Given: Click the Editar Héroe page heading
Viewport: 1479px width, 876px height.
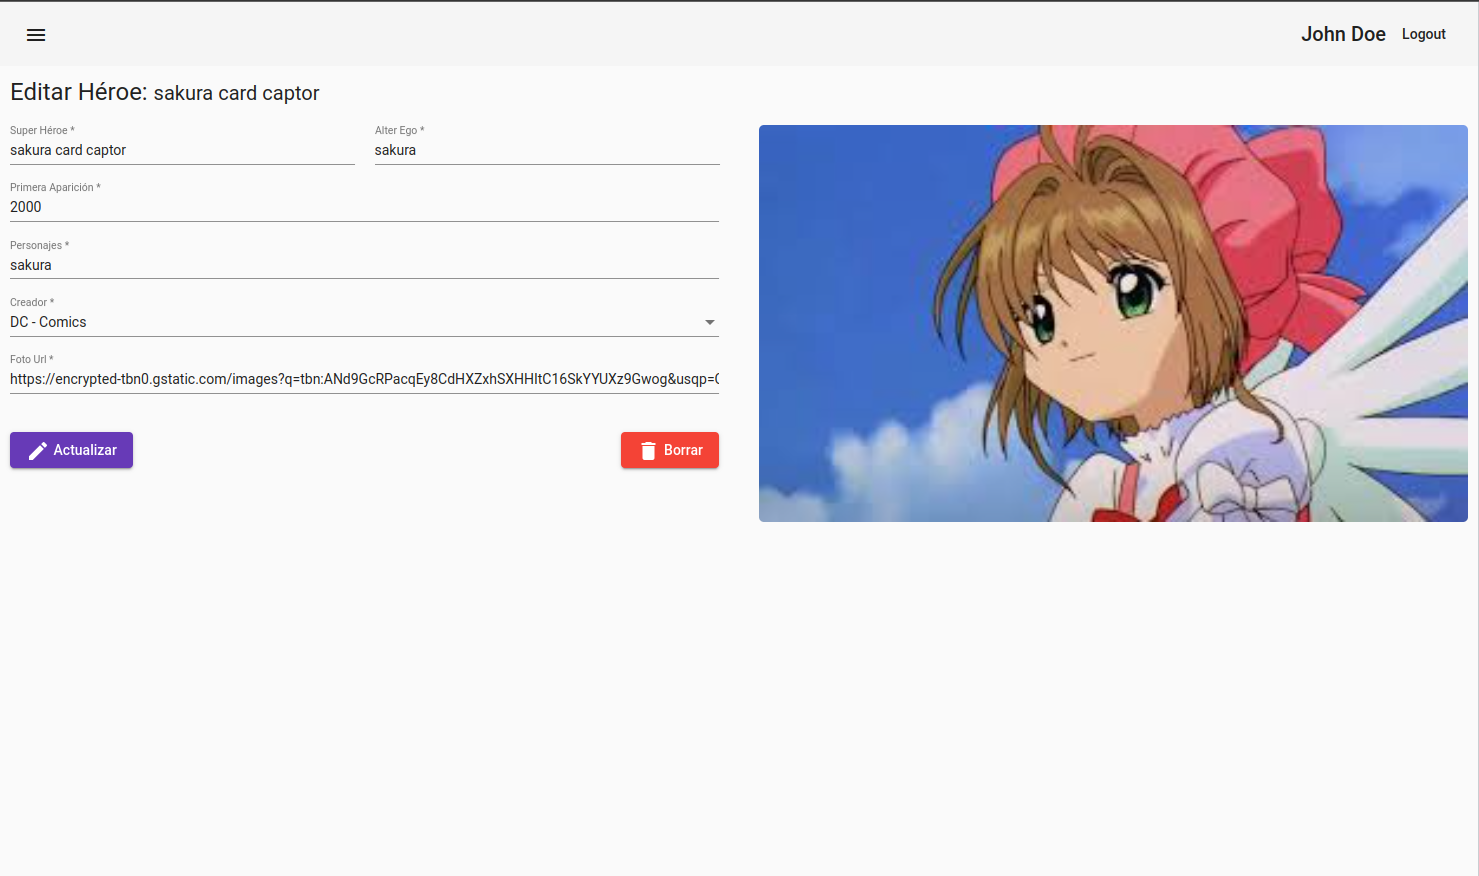Looking at the screenshot, I should tap(165, 92).
